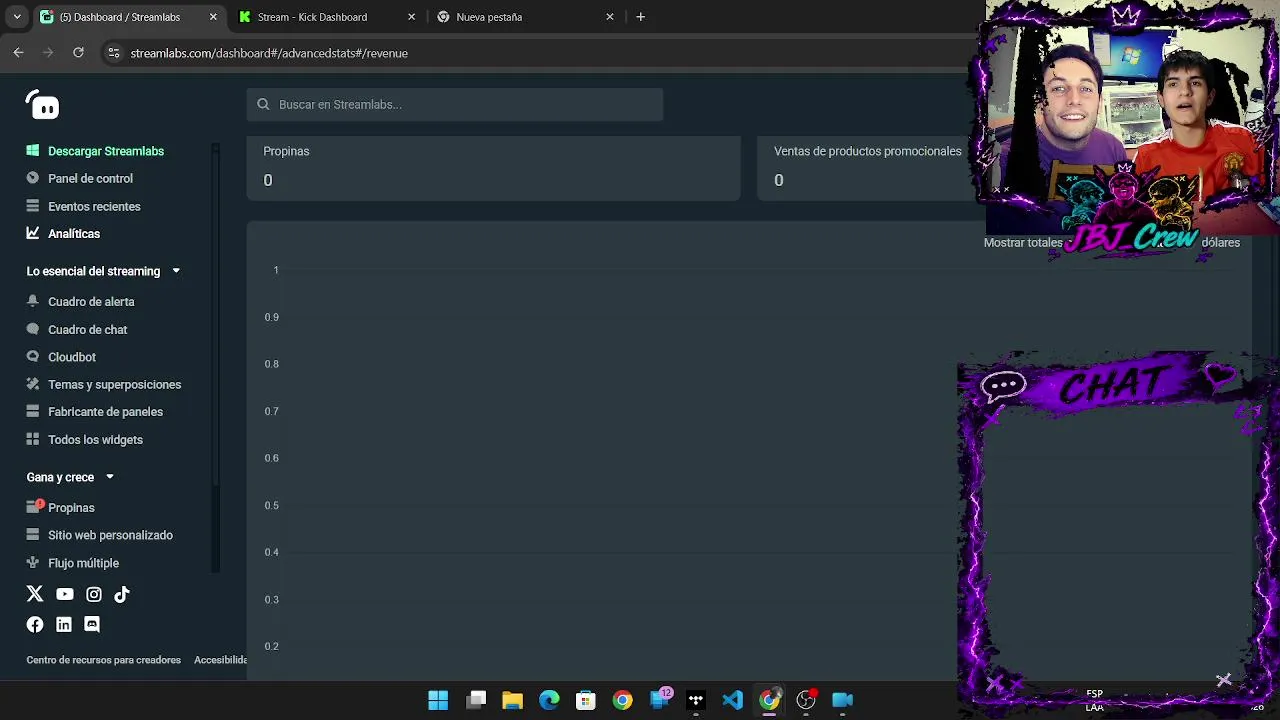Screen dimensions: 1280x720
Task: Click the TikTok social icon
Action: point(122,594)
